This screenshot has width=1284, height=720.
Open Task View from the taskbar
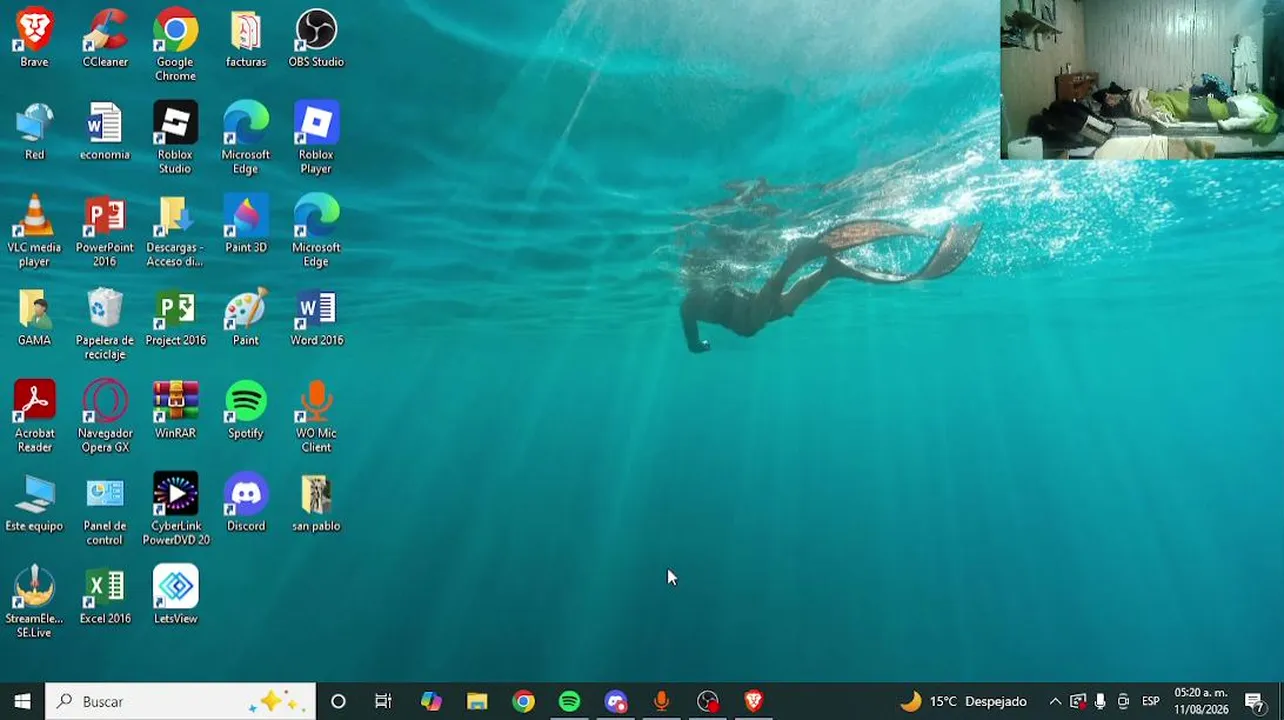(x=383, y=701)
